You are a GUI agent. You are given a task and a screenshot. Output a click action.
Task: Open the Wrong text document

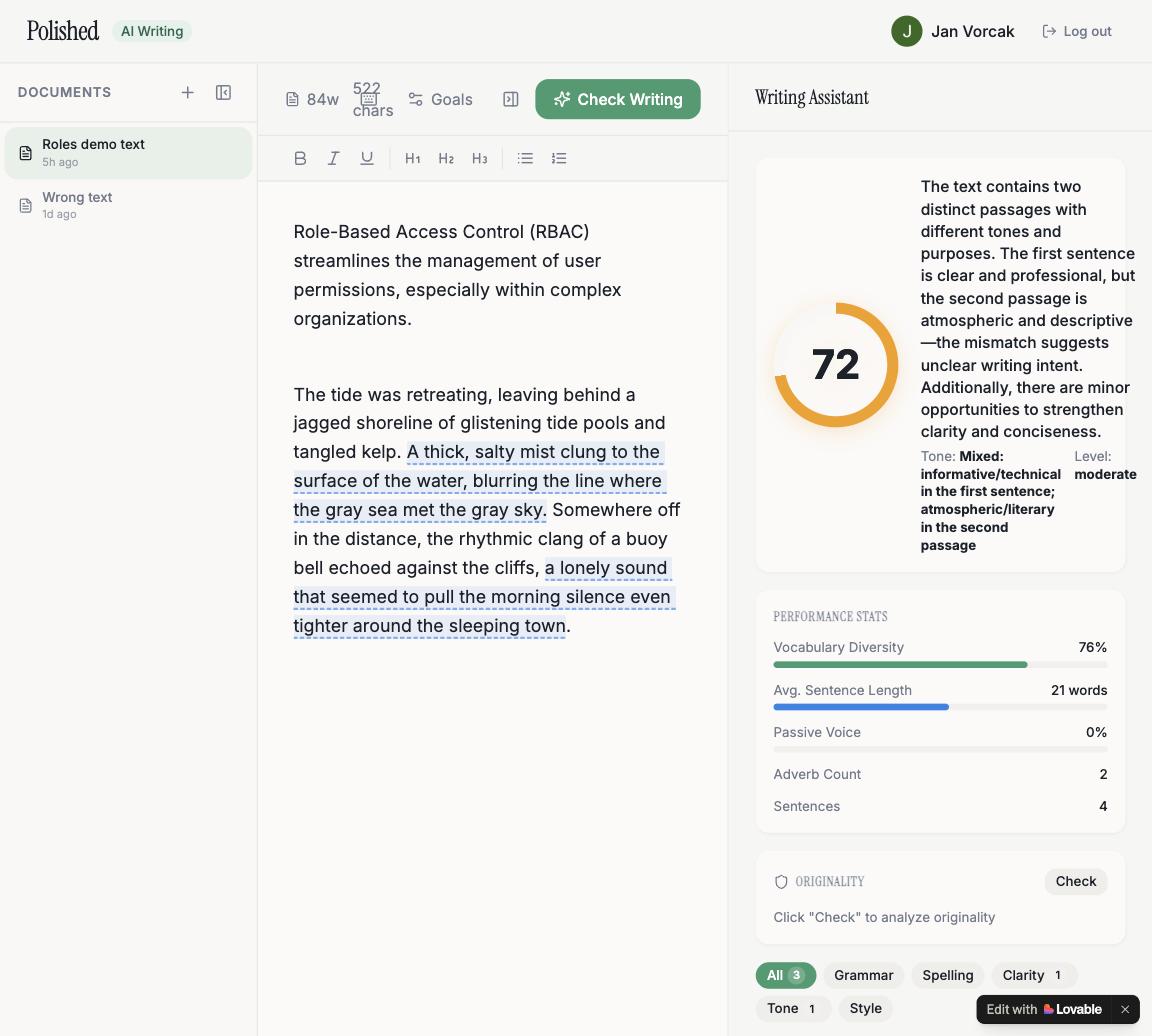pyautogui.click(x=77, y=204)
